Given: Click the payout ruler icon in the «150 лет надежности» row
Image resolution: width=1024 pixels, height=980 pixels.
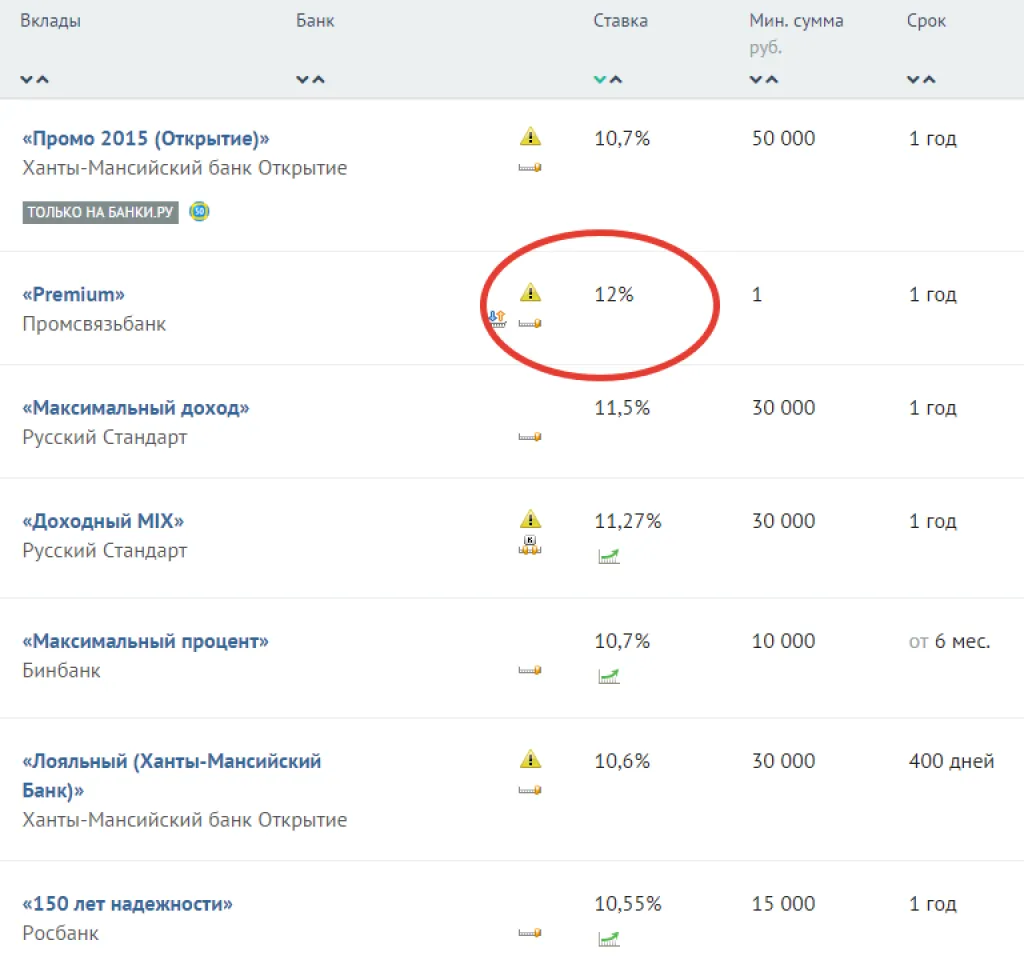Looking at the screenshot, I should click(530, 933).
